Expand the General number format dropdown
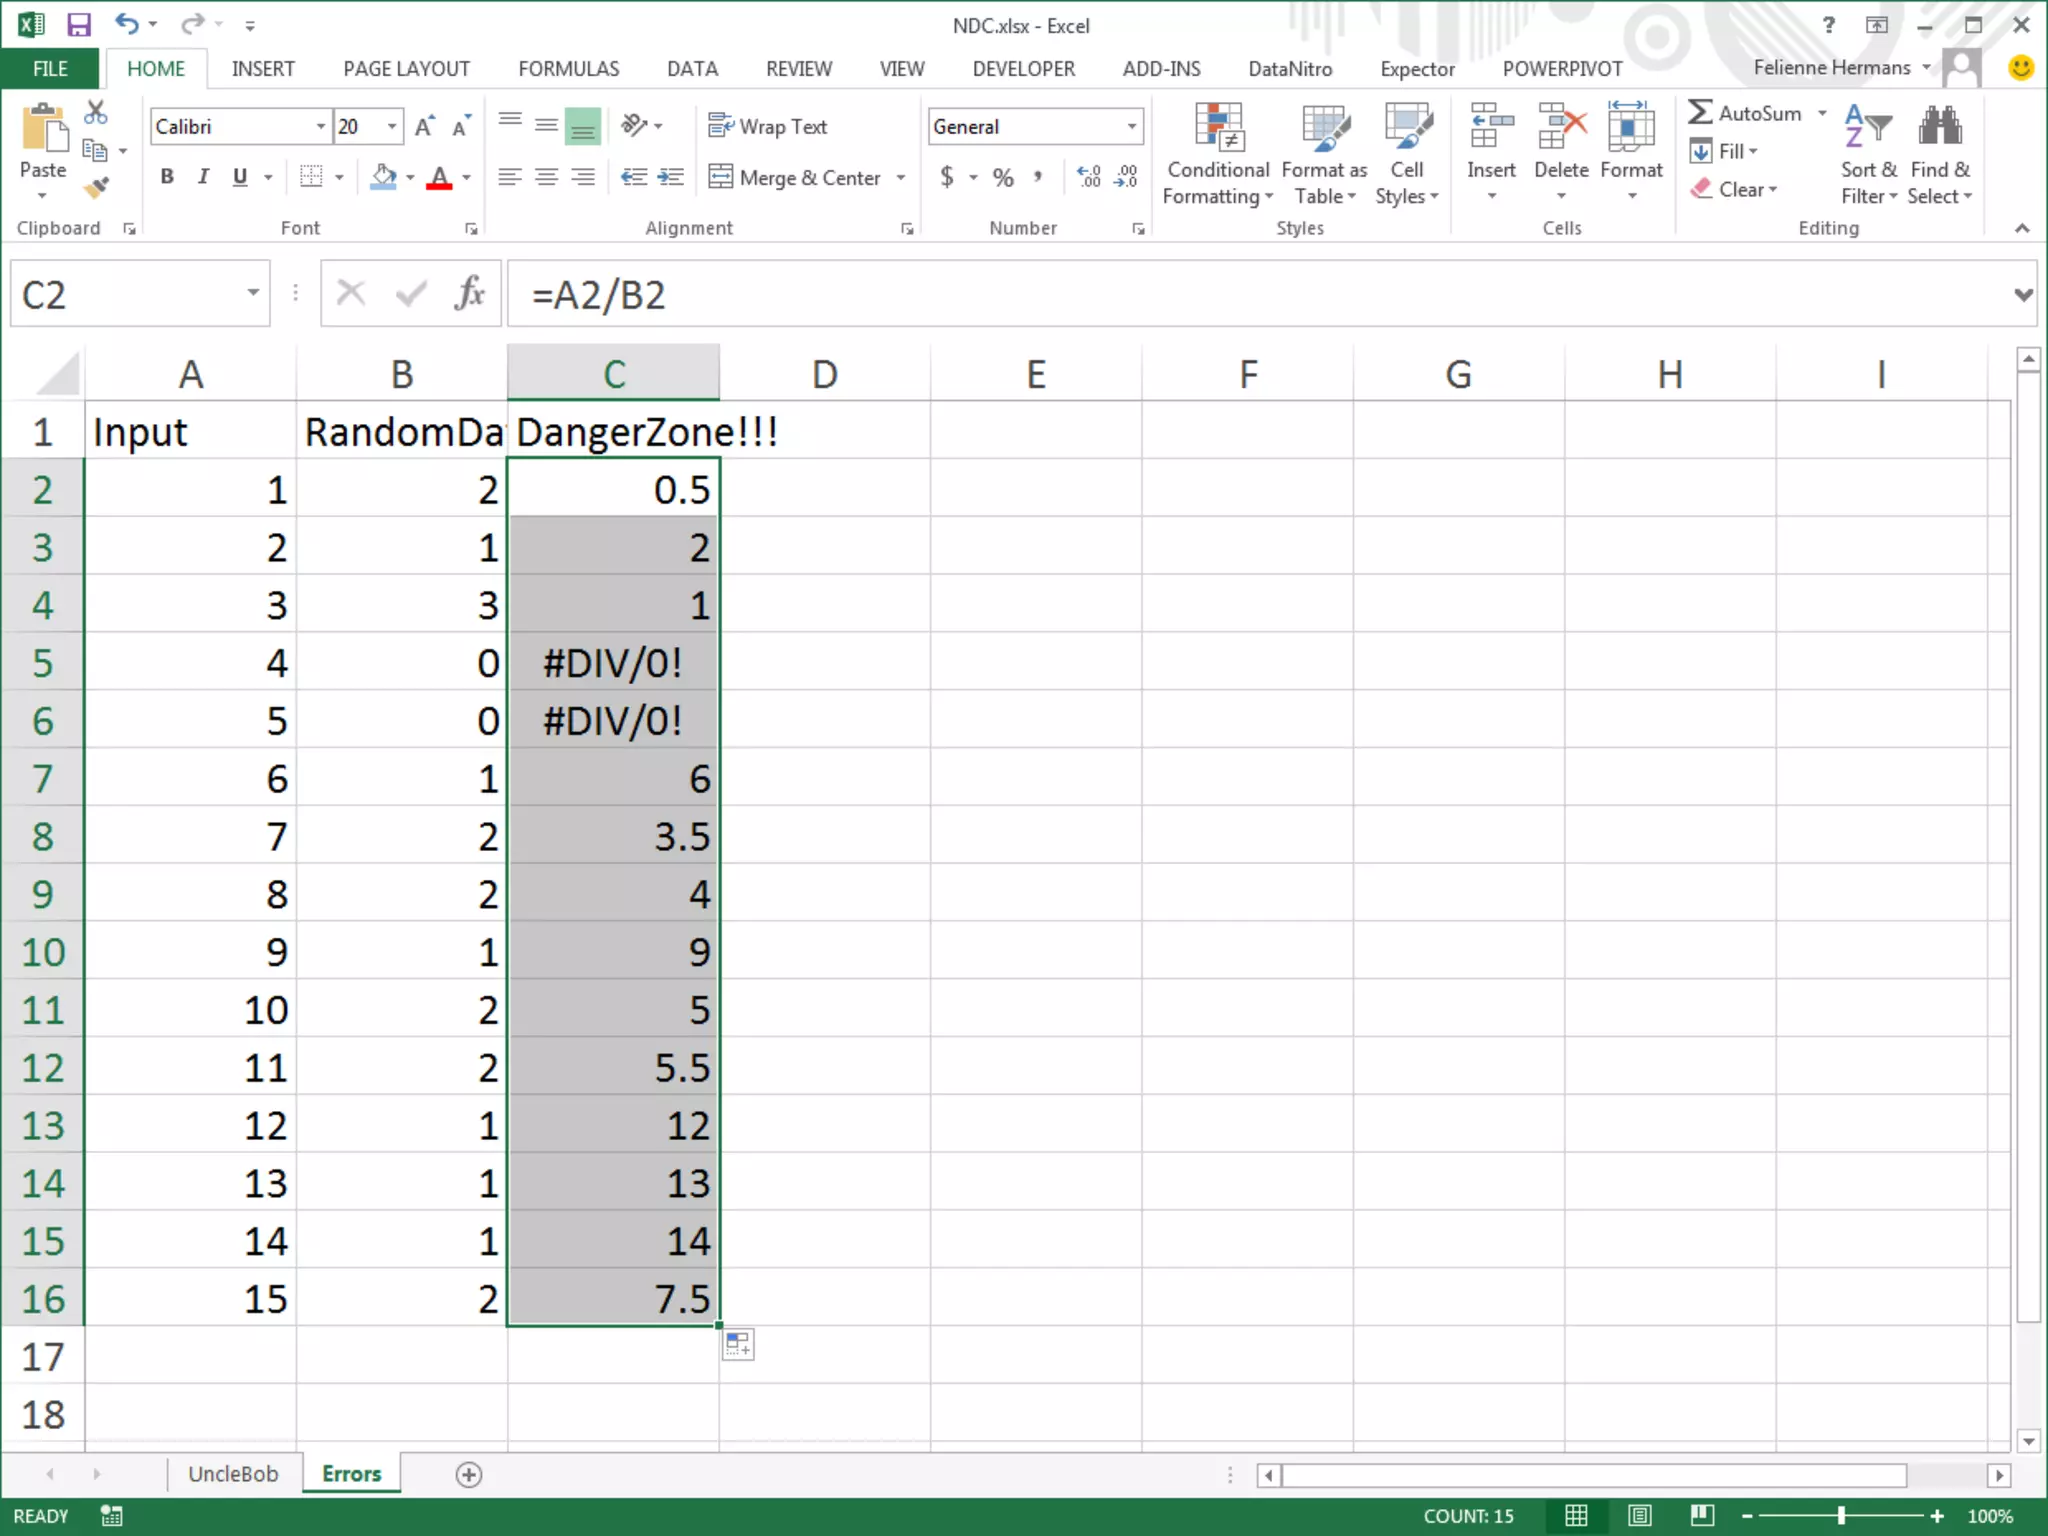Screen dimensions: 2048x1536 pos(1131,126)
